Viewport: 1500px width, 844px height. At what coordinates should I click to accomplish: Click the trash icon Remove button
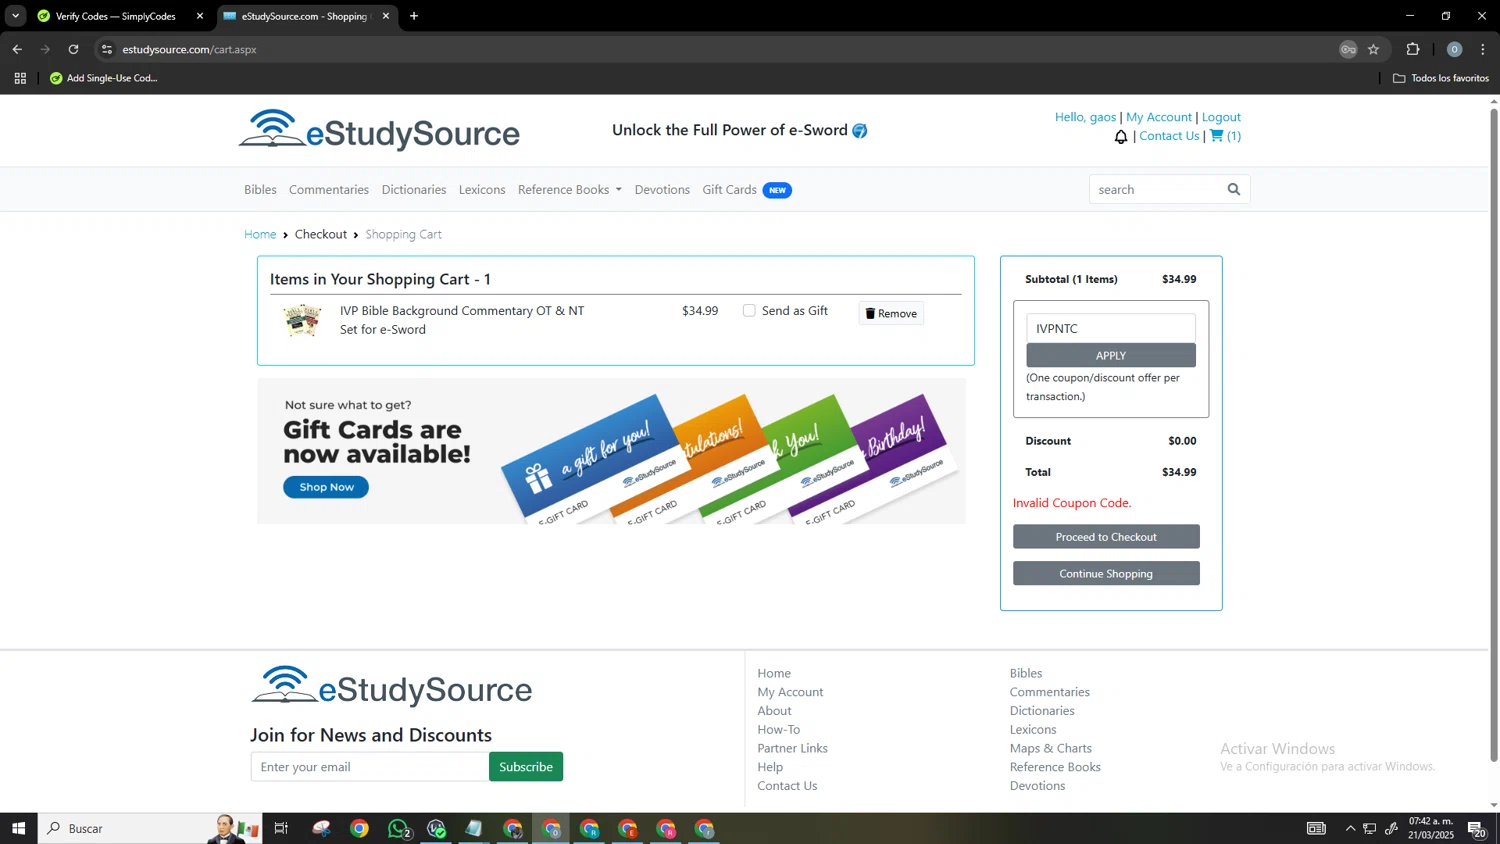tap(891, 313)
